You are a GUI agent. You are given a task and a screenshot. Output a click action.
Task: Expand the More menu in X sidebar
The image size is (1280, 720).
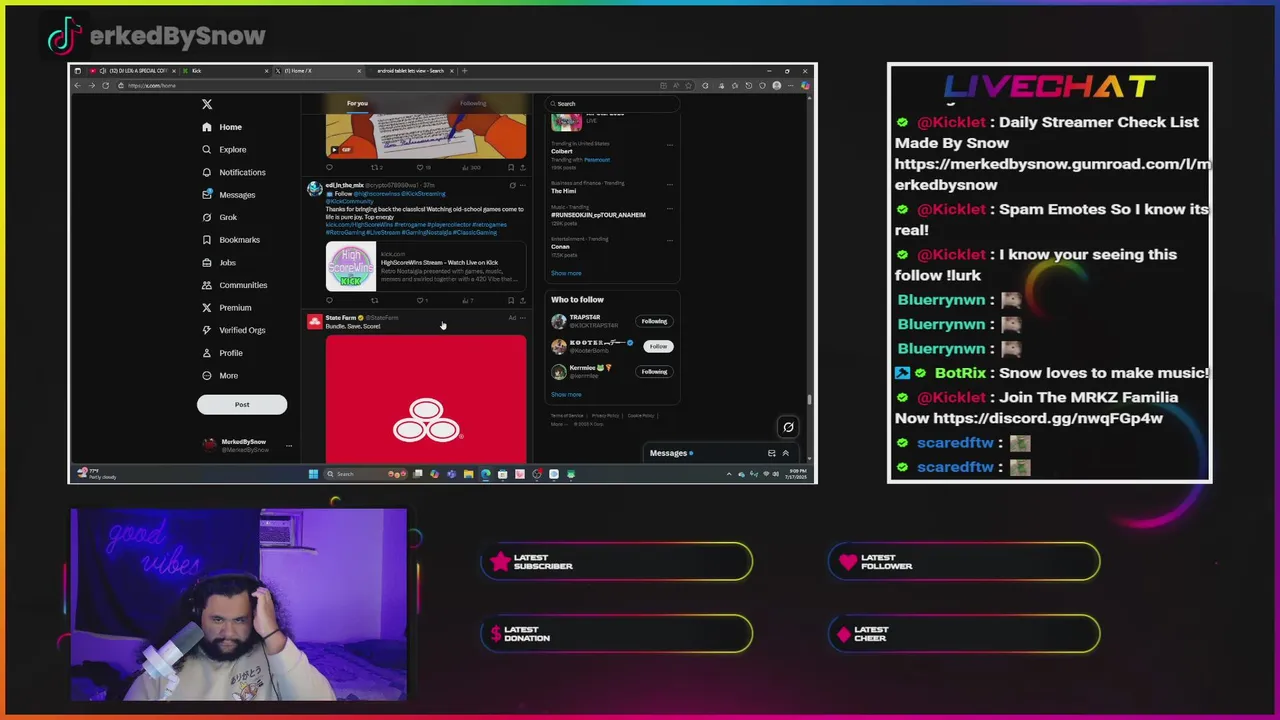[x=220, y=375]
